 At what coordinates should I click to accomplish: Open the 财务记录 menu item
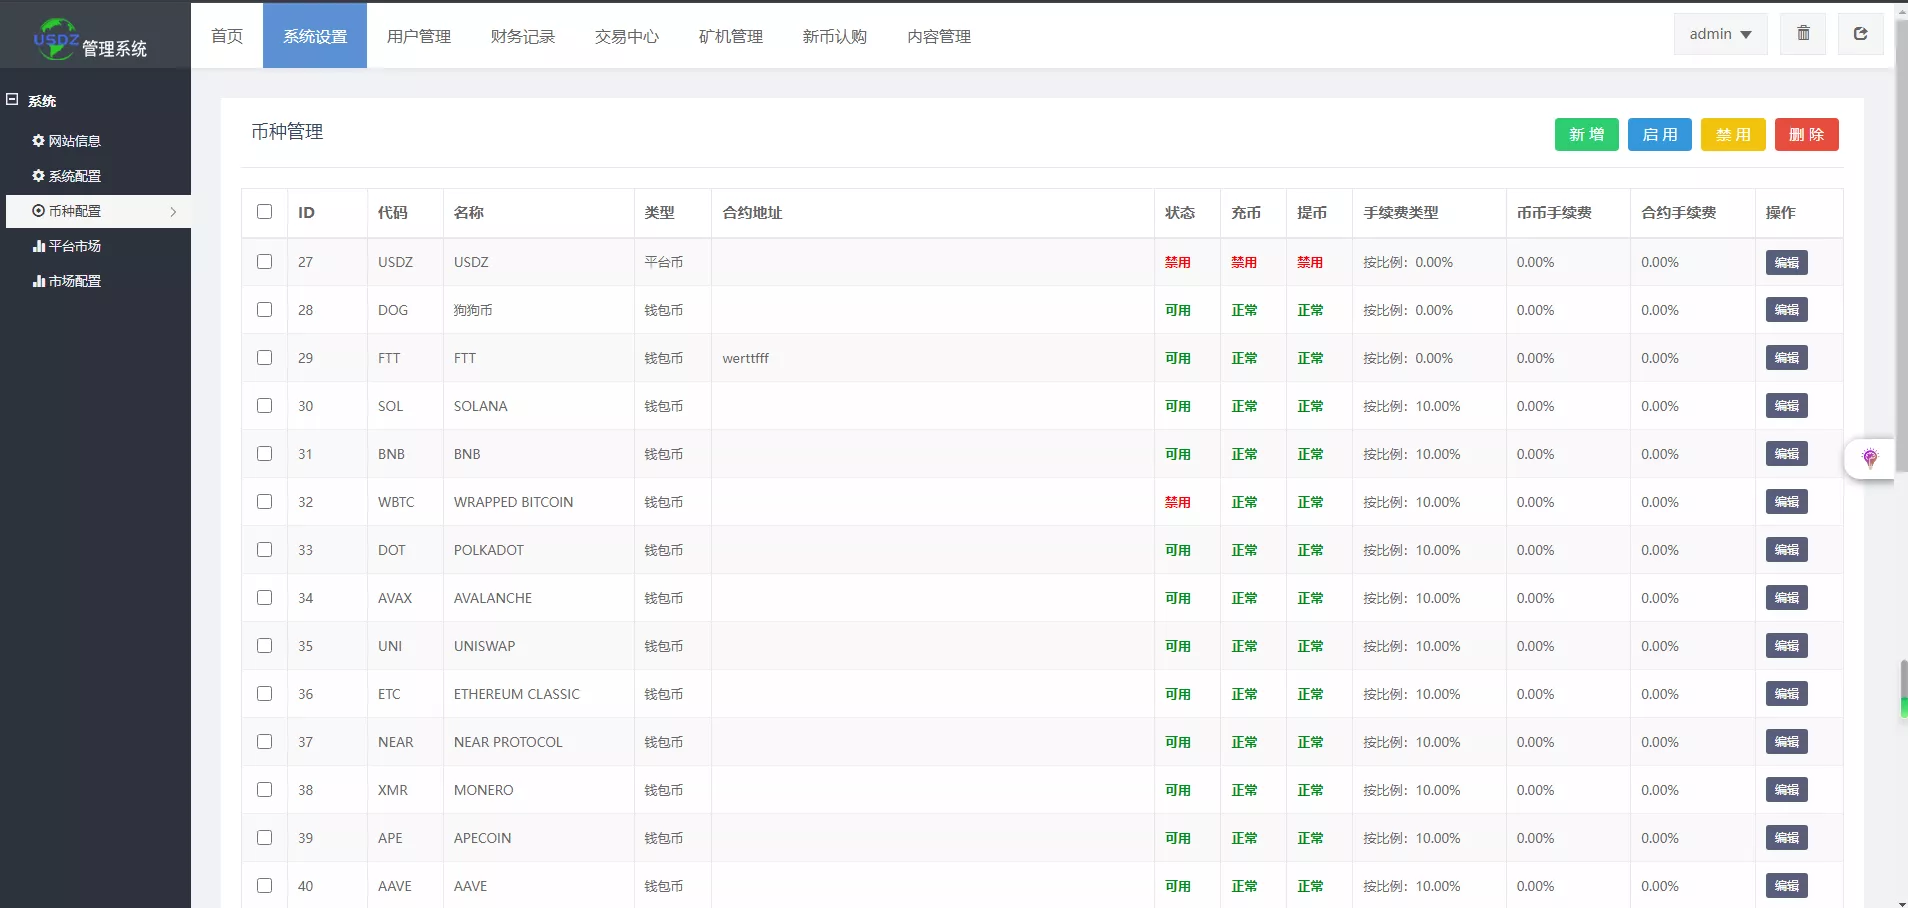[521, 36]
